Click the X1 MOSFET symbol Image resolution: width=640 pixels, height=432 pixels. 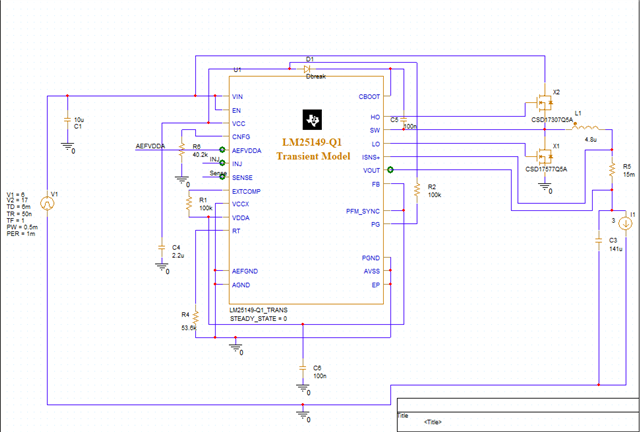[543, 156]
